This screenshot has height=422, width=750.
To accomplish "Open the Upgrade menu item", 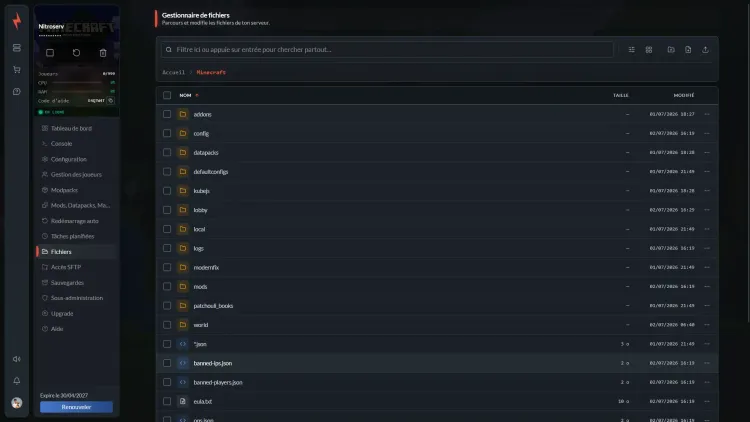I will 77,313.
